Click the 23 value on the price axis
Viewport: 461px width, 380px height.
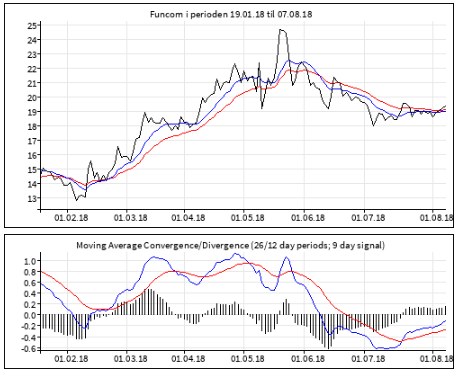[32, 54]
